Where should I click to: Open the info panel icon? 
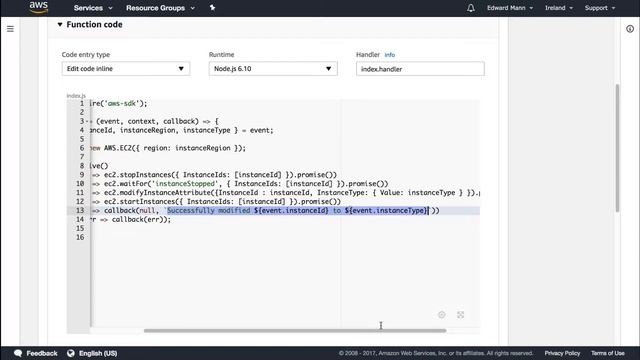630,29
